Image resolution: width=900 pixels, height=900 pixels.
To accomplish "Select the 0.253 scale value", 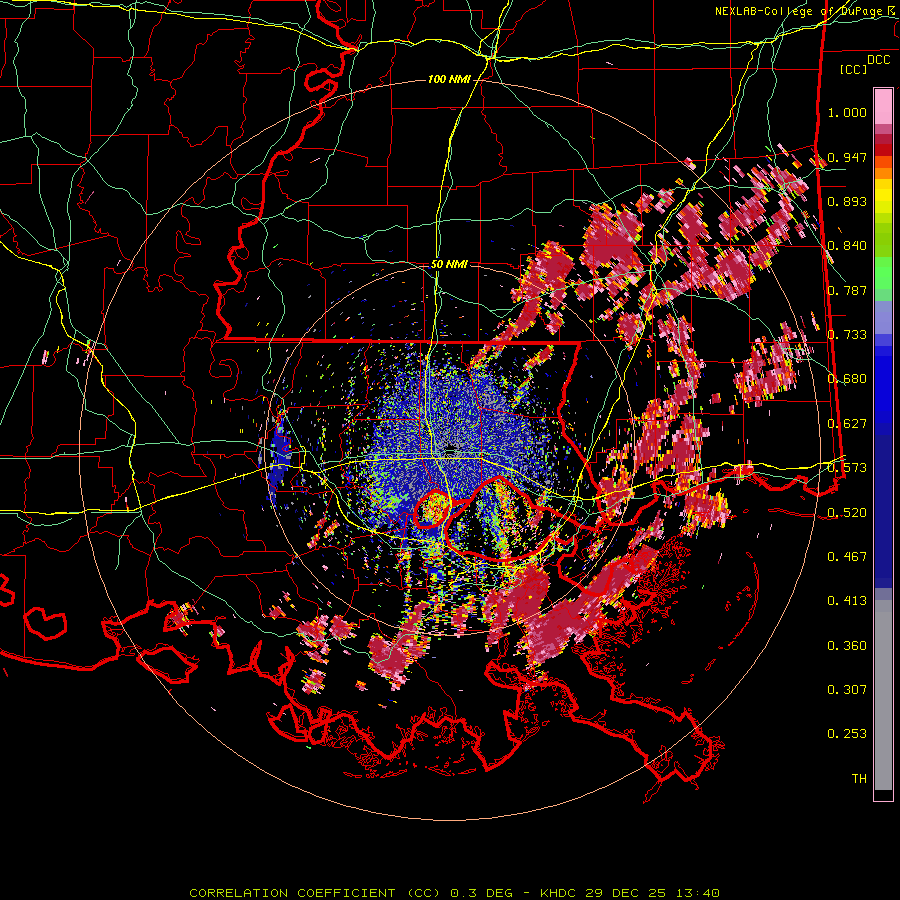I will 847,734.
